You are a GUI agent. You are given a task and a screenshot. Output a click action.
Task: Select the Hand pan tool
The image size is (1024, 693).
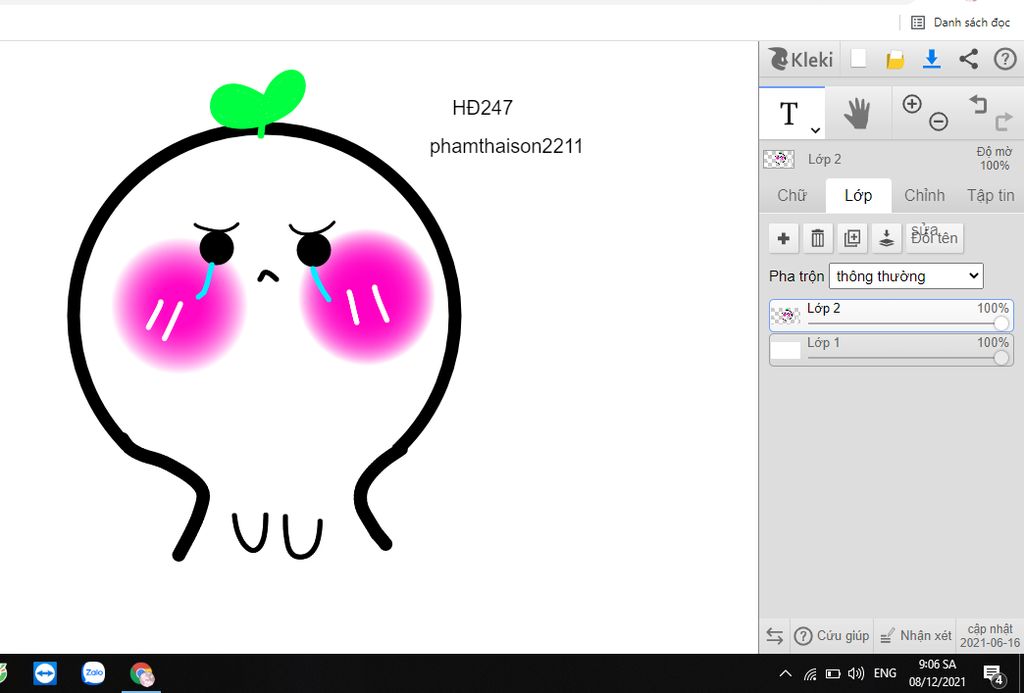[857, 114]
